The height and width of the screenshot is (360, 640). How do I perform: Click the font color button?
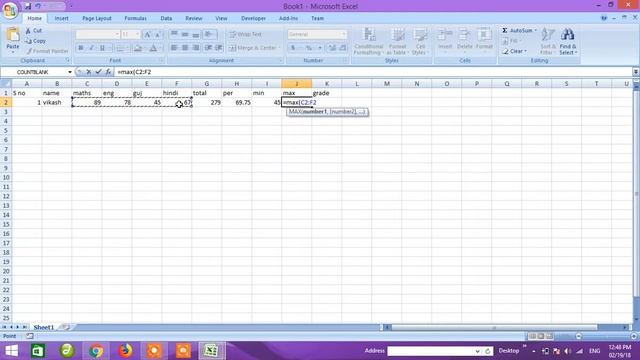click(x=153, y=48)
